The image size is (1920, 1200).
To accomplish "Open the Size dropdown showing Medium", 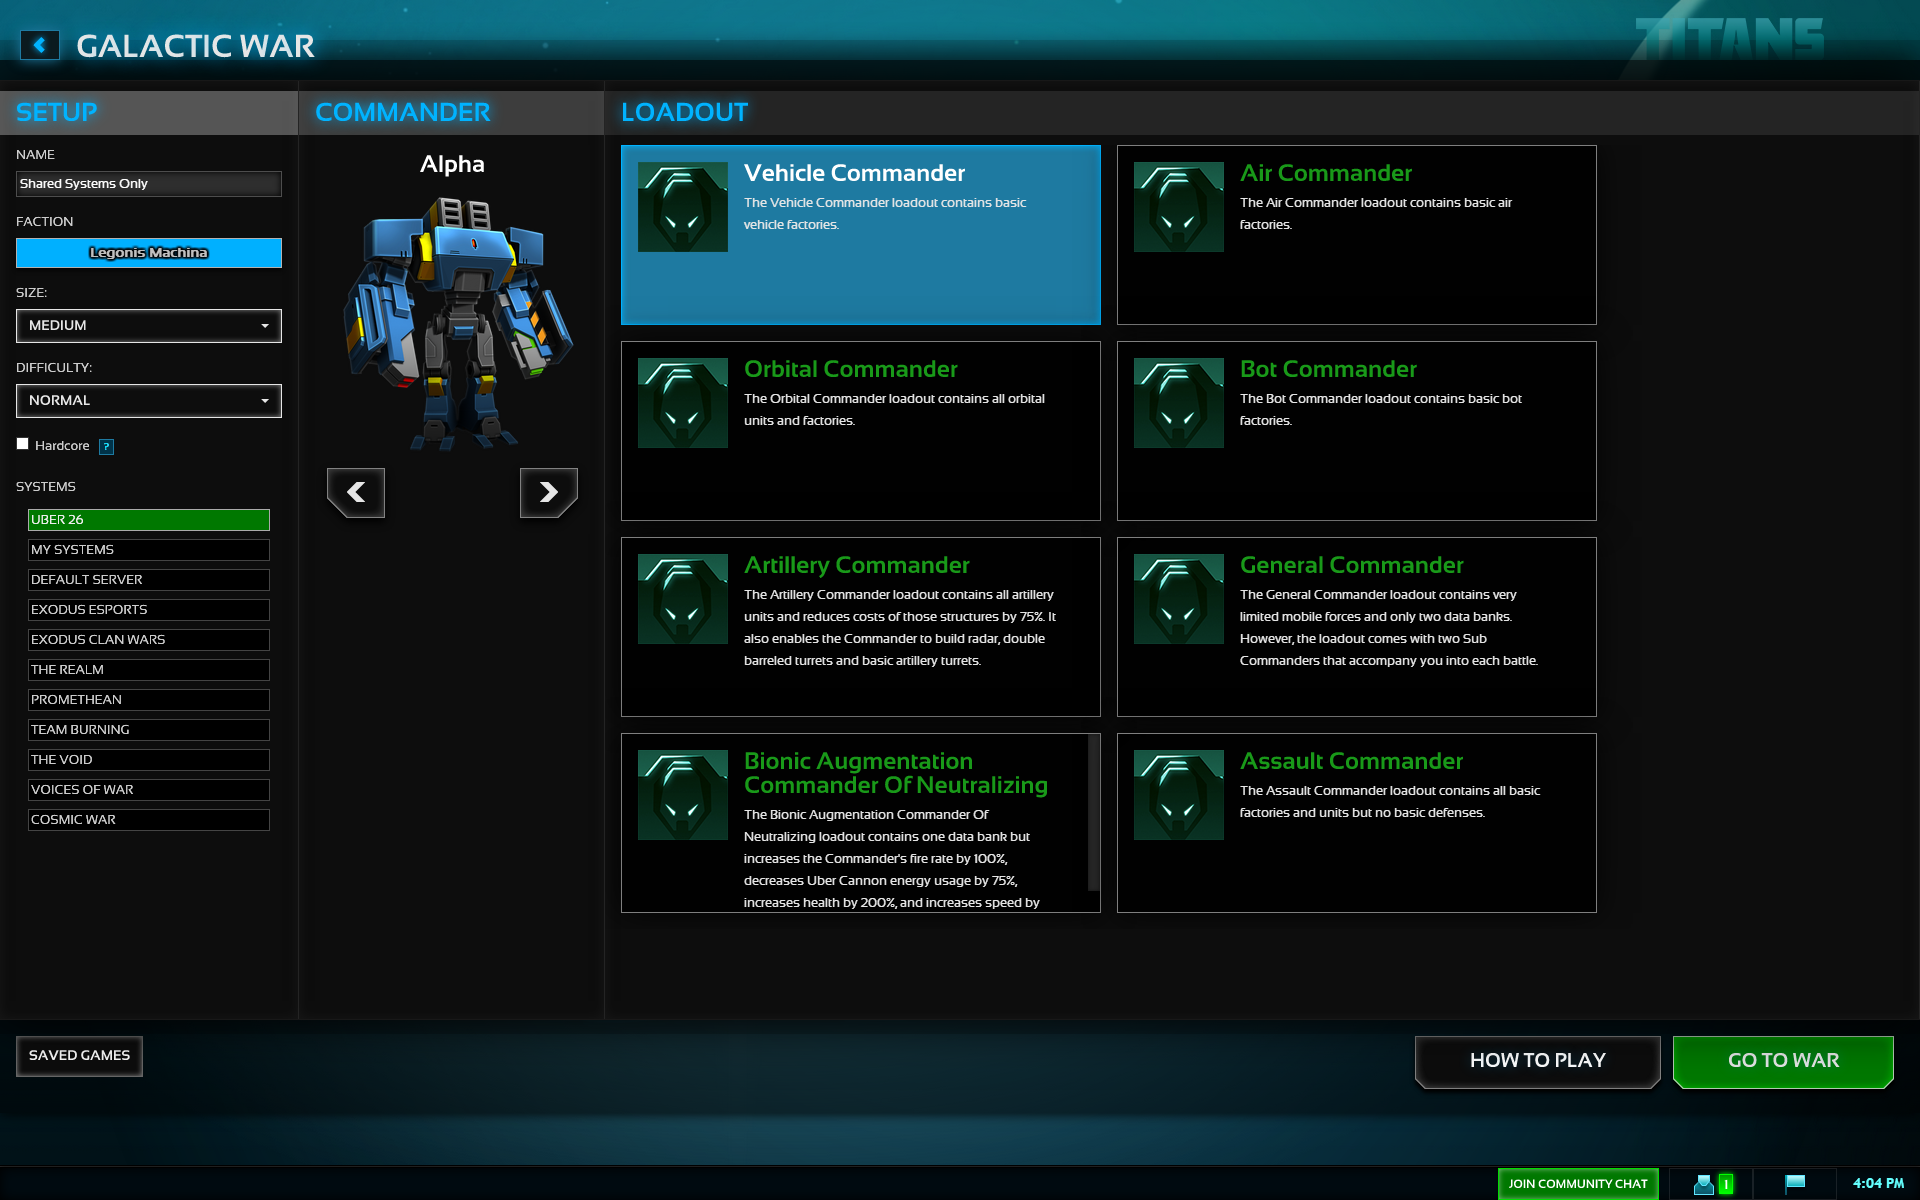I will pos(148,326).
